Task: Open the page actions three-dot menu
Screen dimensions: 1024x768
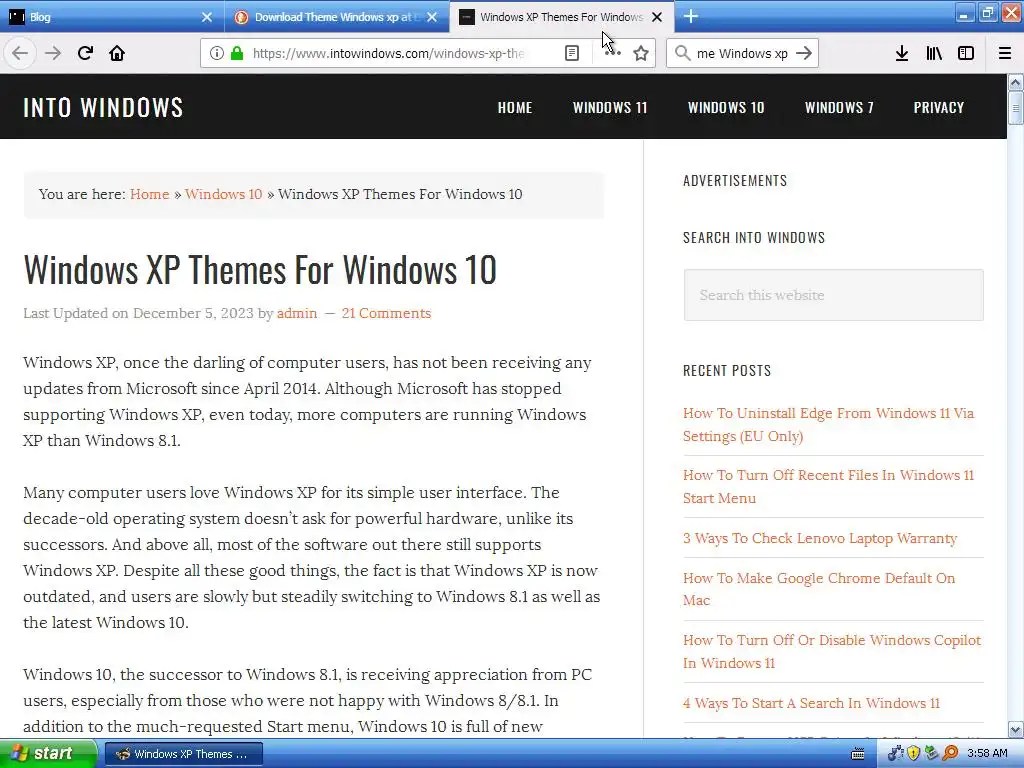Action: (612, 53)
